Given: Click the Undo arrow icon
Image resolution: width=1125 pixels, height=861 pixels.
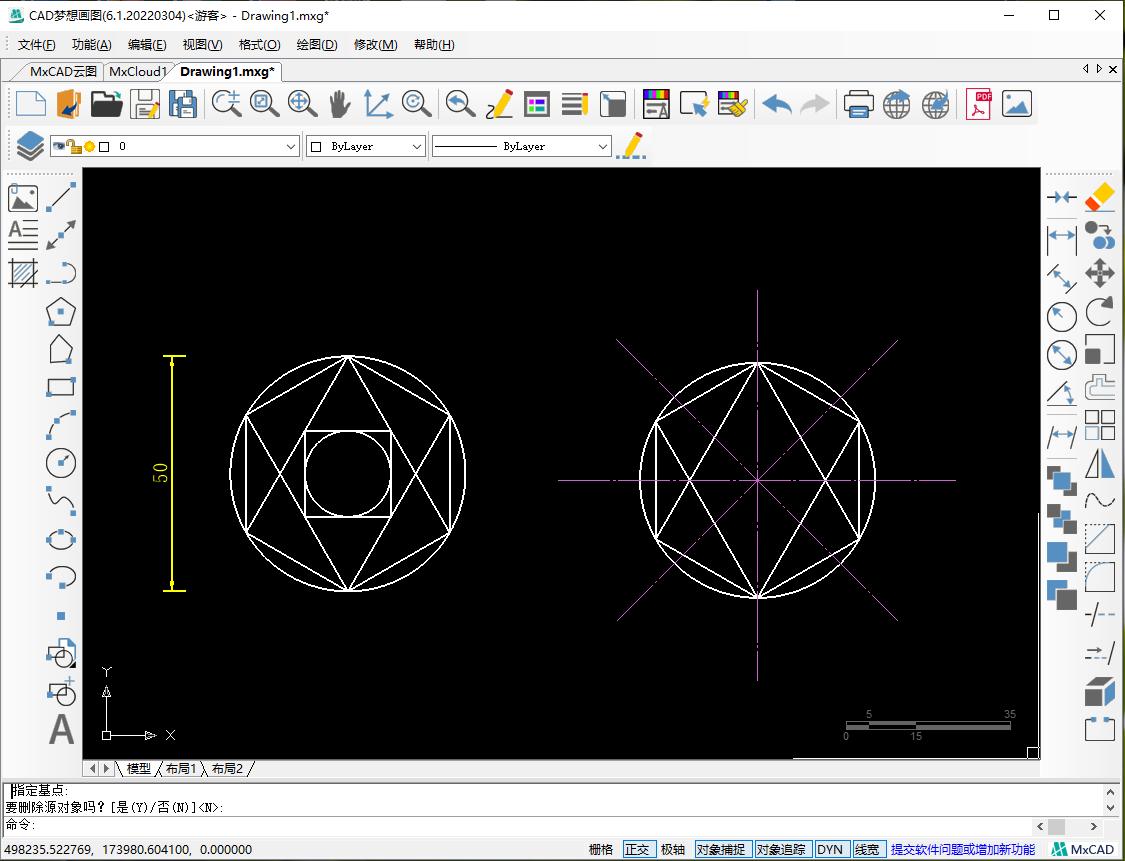Looking at the screenshot, I should click(x=776, y=104).
